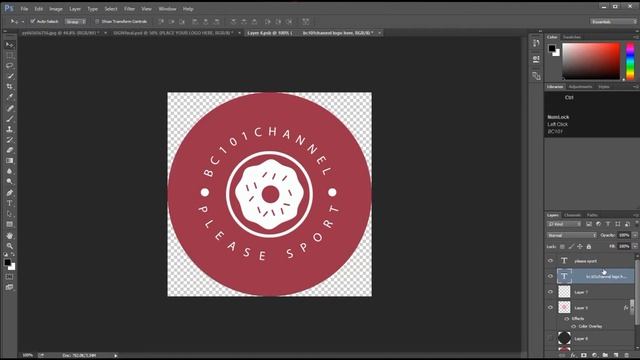This screenshot has height=360, width=640.
Task: Toggle the Show Transform Controls checkbox
Action: 97,21
